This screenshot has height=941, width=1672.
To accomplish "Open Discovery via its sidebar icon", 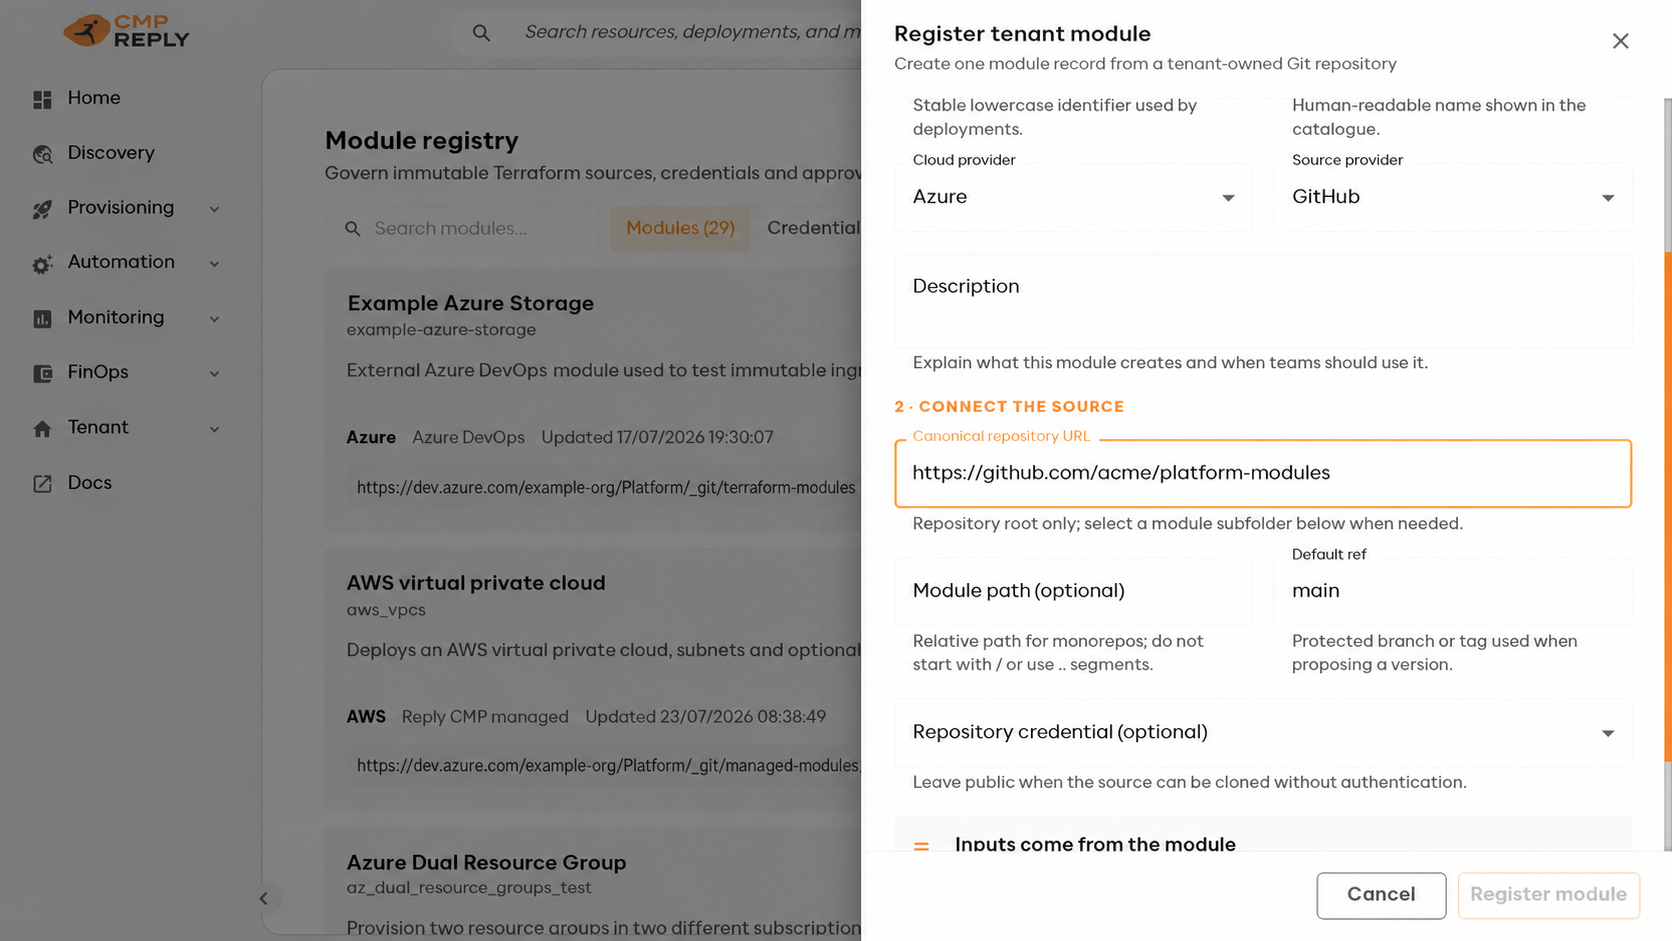I will pos(42,154).
